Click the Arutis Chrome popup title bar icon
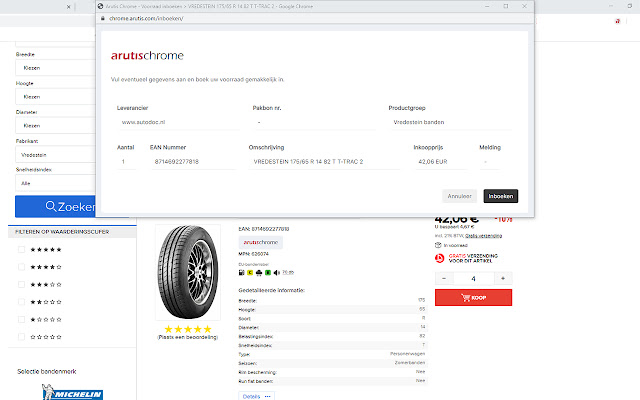 100,6
